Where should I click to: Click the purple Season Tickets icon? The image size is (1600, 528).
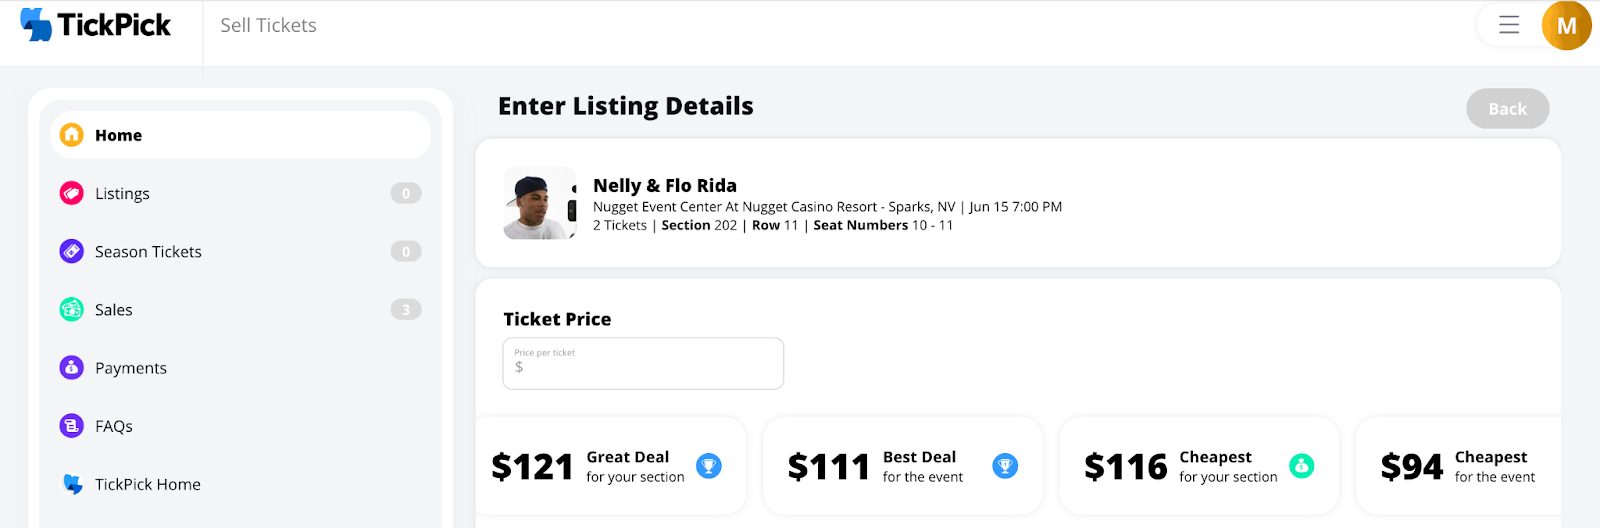coord(72,251)
